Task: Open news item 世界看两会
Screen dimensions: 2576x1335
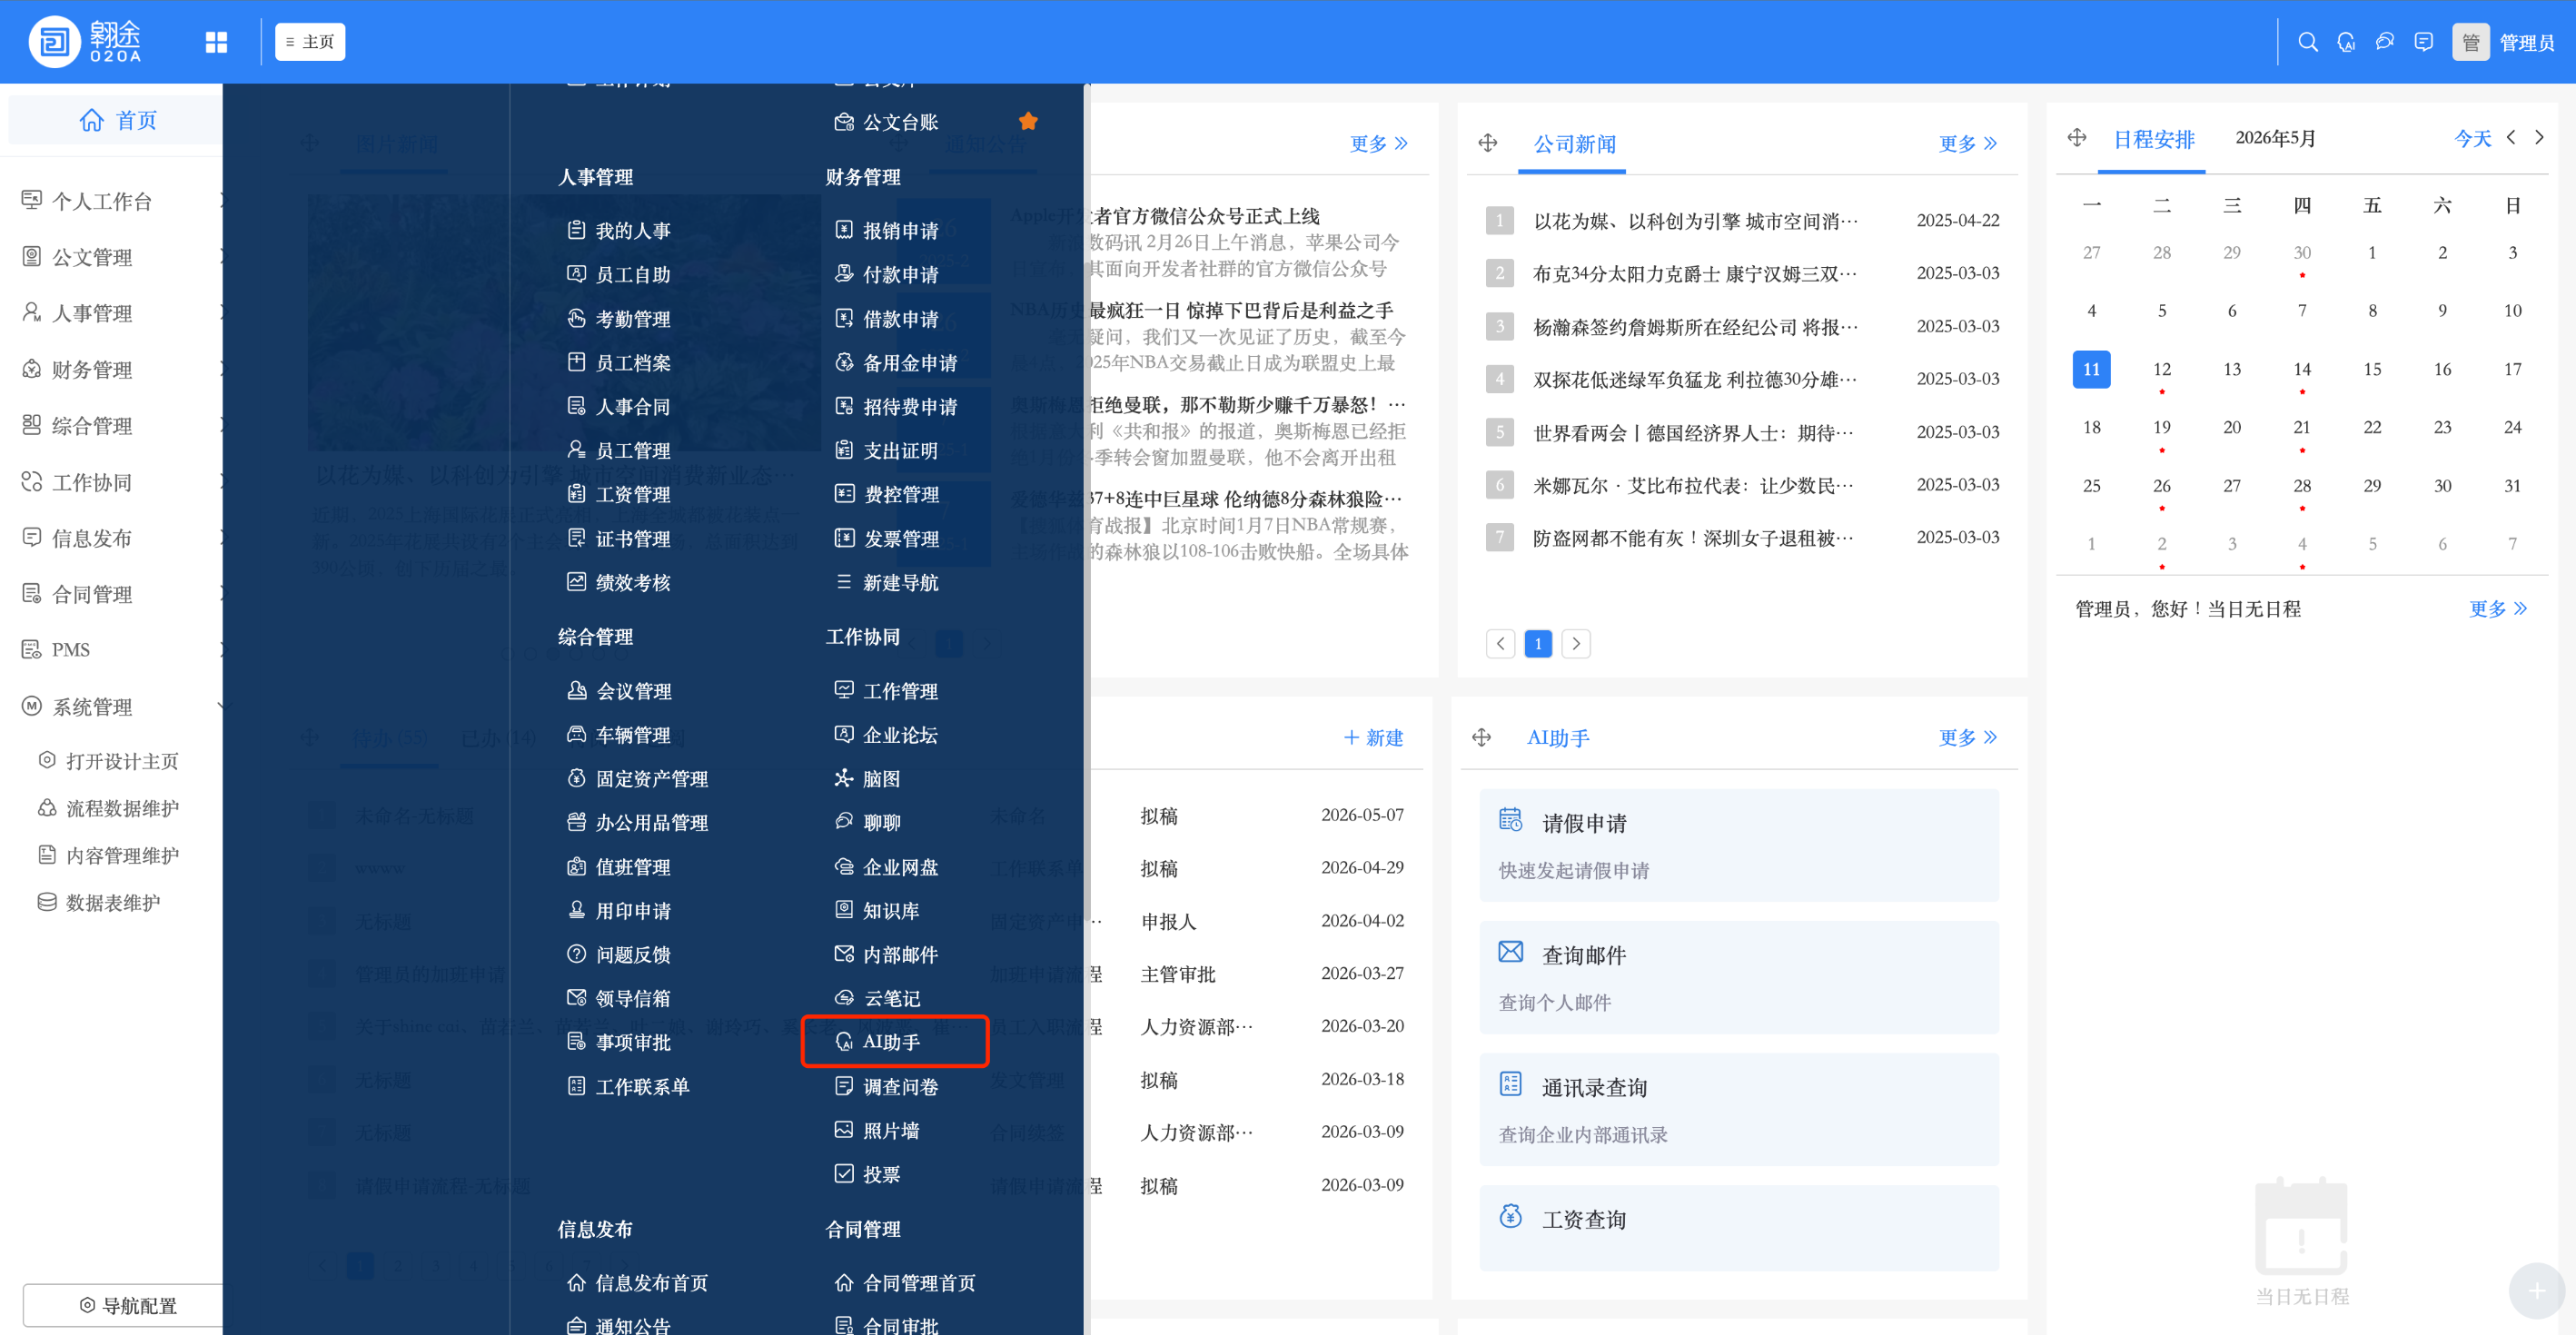Action: [1692, 432]
